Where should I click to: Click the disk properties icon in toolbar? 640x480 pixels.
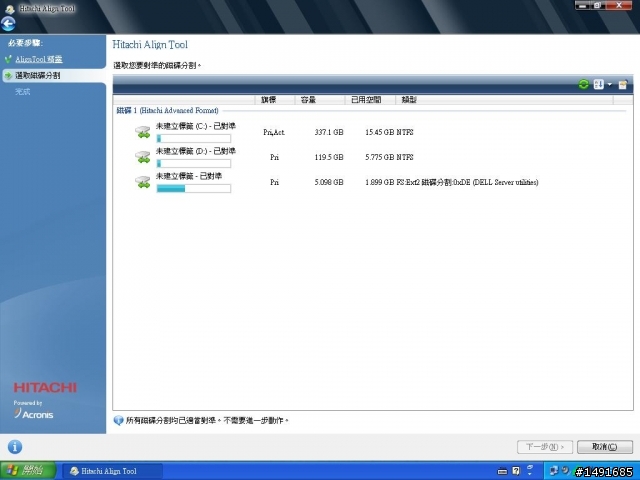(x=623, y=84)
